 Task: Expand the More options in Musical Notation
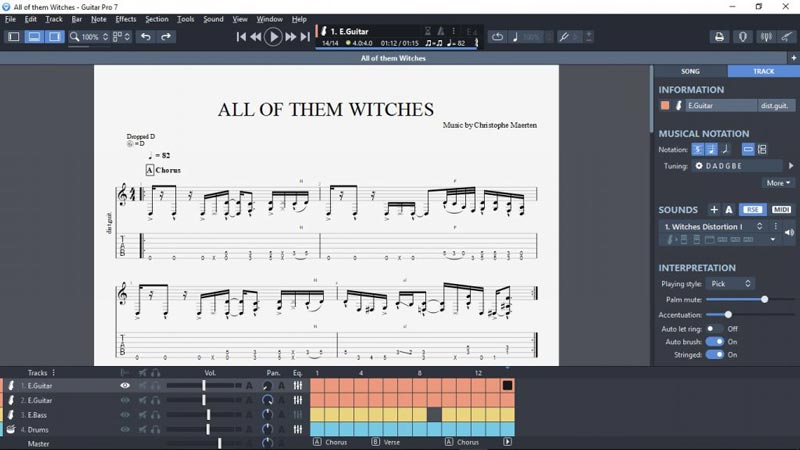coord(778,183)
